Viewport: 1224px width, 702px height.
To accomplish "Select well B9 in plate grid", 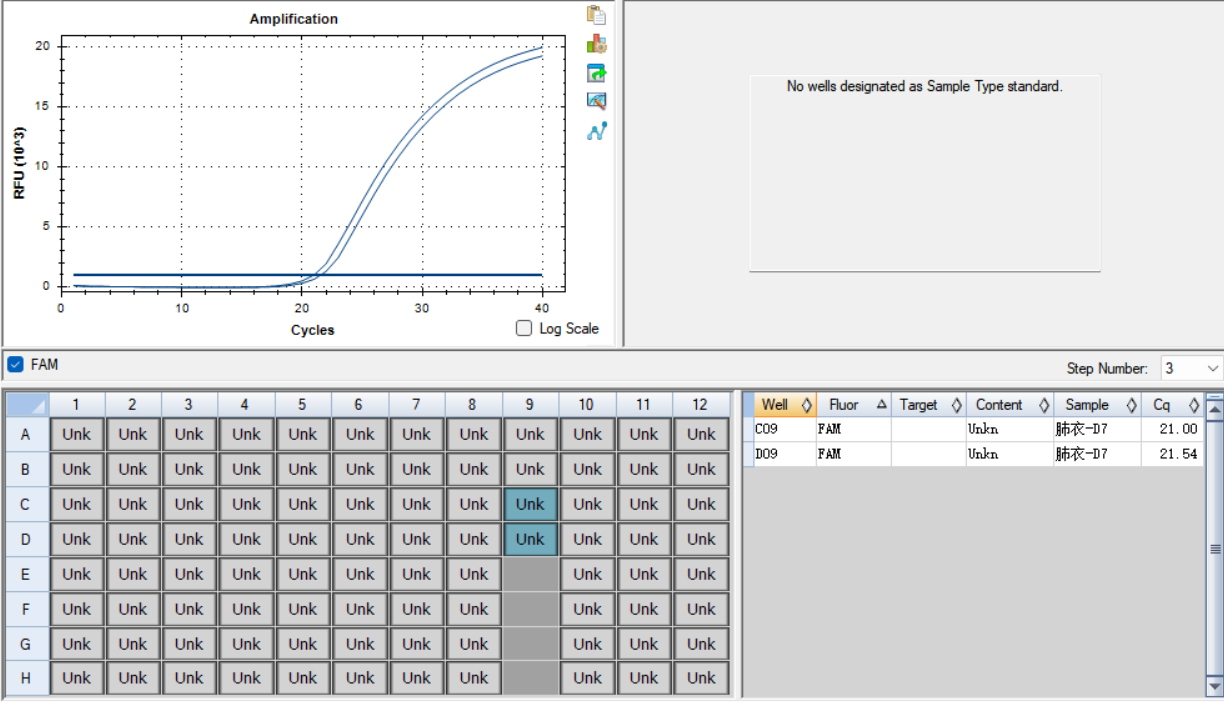I will [530, 469].
